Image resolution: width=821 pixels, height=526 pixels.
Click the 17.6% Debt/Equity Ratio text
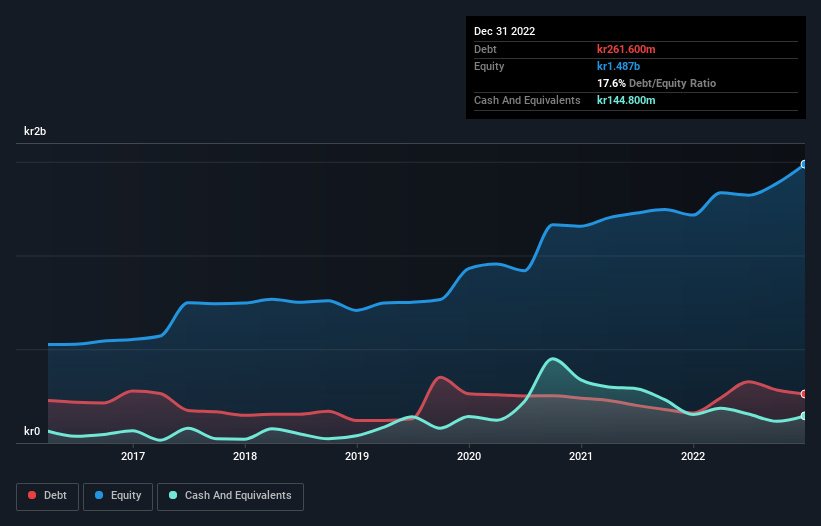pos(657,83)
